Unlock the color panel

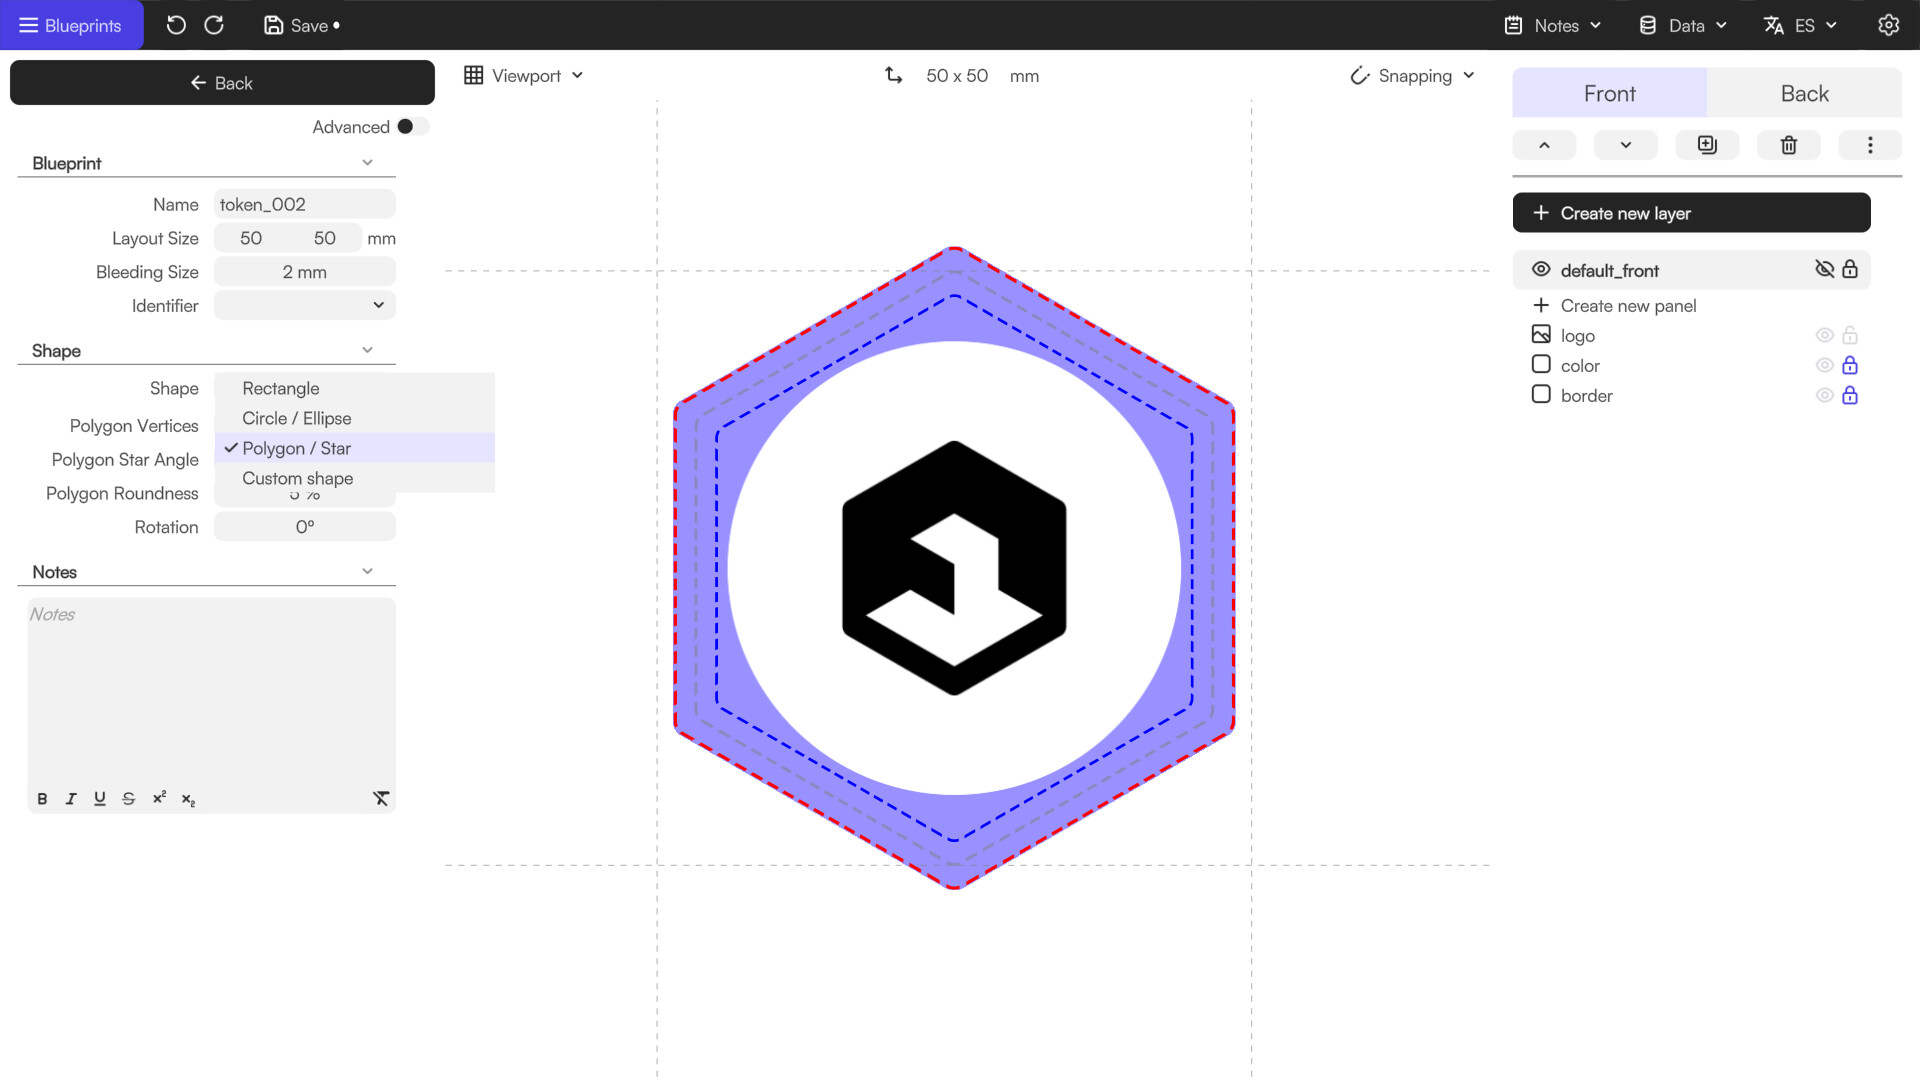pyautogui.click(x=1850, y=366)
